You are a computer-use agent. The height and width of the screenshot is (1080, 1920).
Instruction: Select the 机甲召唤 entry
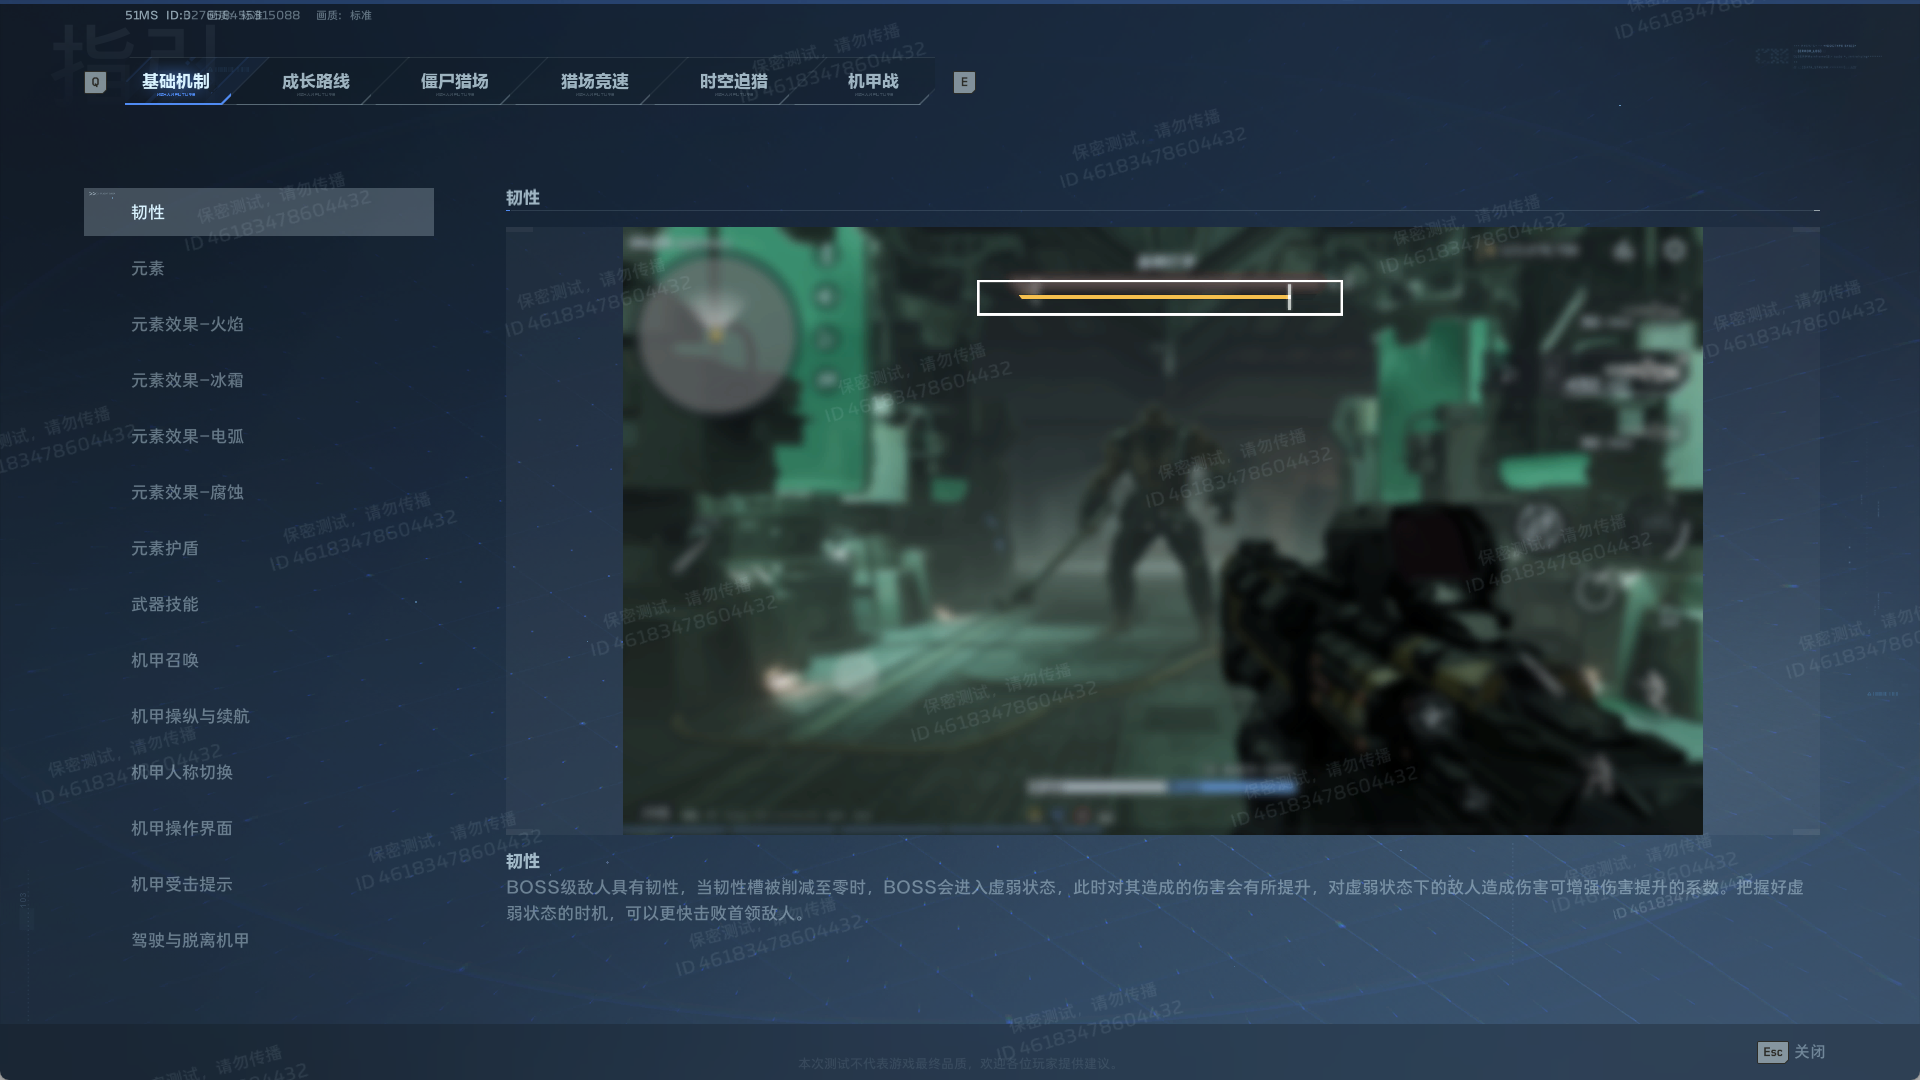(165, 660)
